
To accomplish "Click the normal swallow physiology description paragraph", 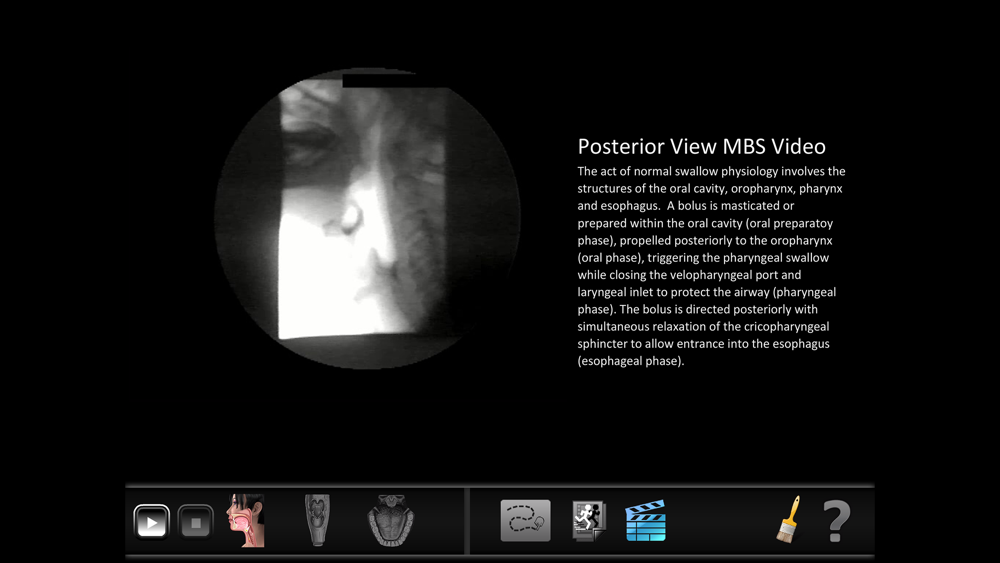I will click(711, 266).
